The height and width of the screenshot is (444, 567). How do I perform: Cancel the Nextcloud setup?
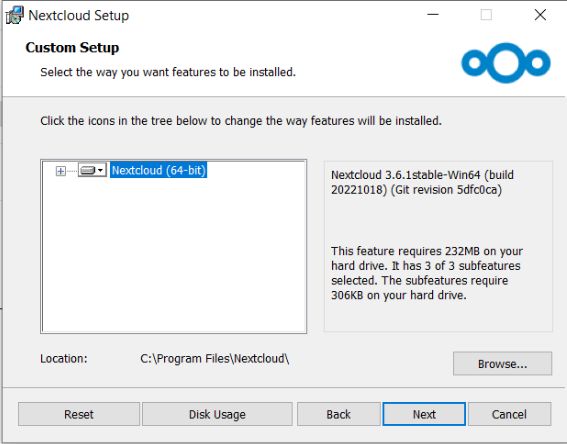pos(509,414)
